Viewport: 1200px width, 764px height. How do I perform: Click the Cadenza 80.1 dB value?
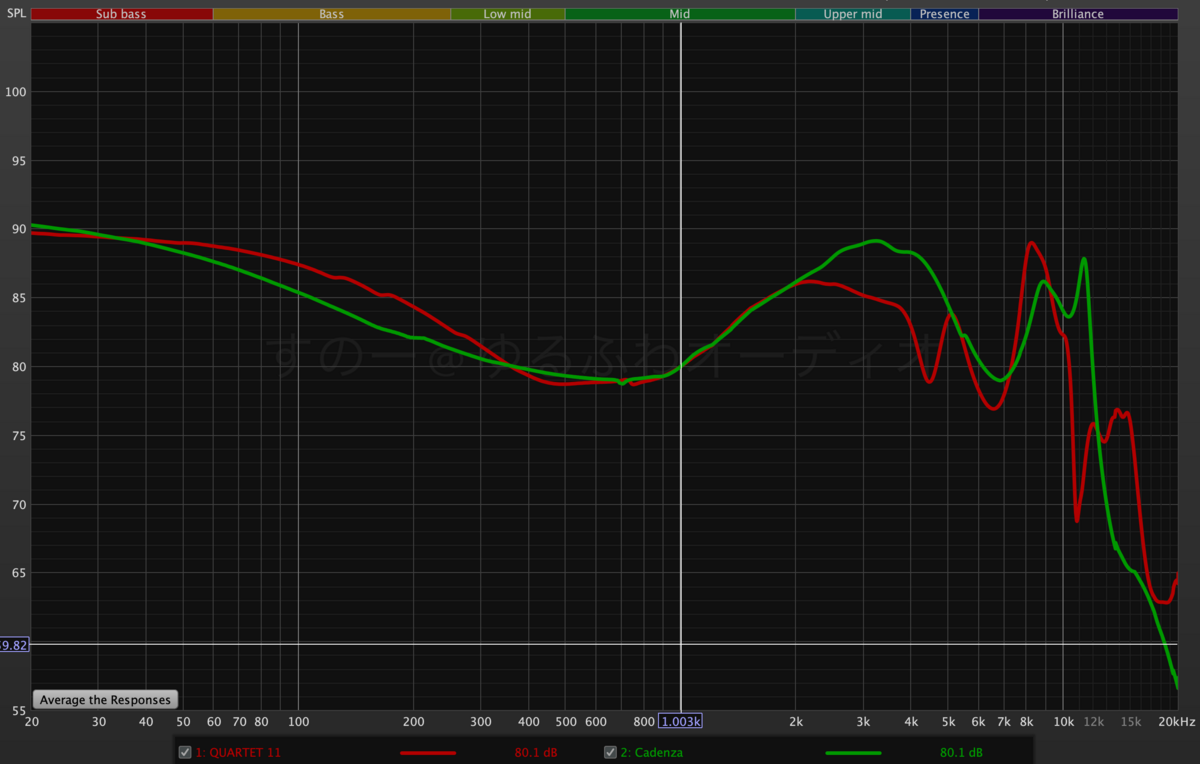point(961,752)
